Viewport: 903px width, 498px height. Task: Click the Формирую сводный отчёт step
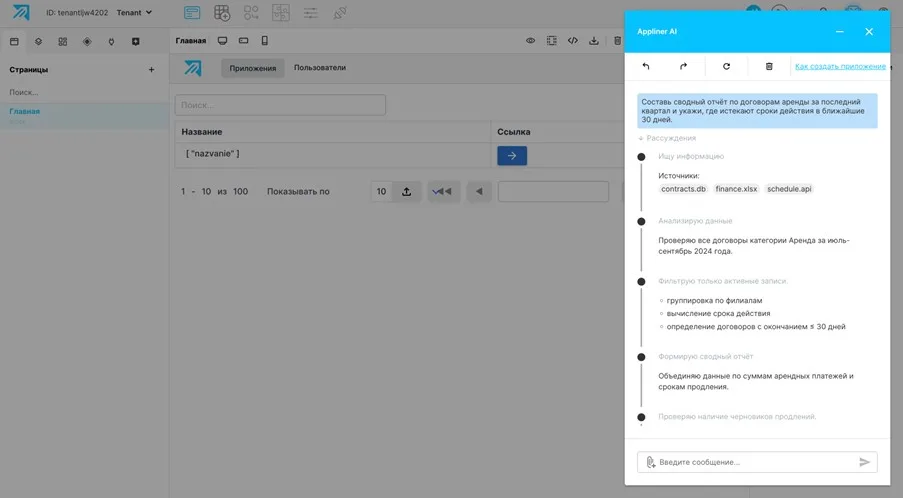click(705, 356)
